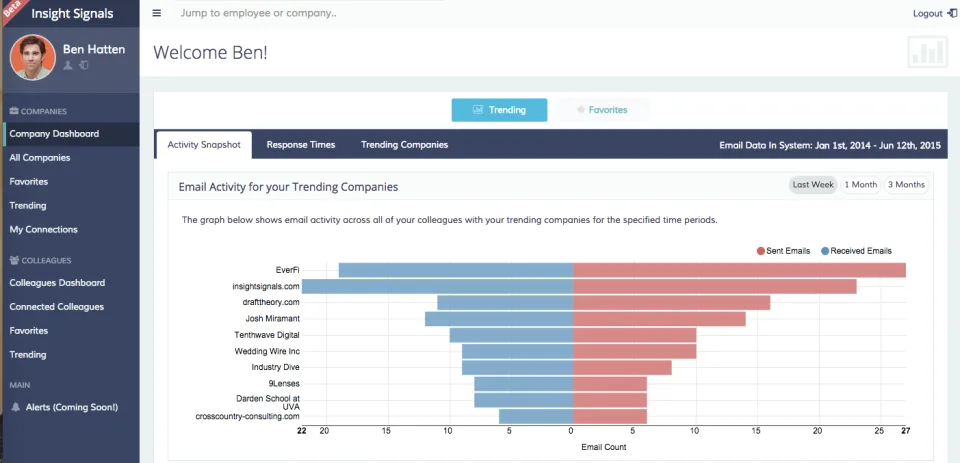Click Tenthwave Digital sent red bar
Viewport: 960px width, 463px height.
point(634,335)
